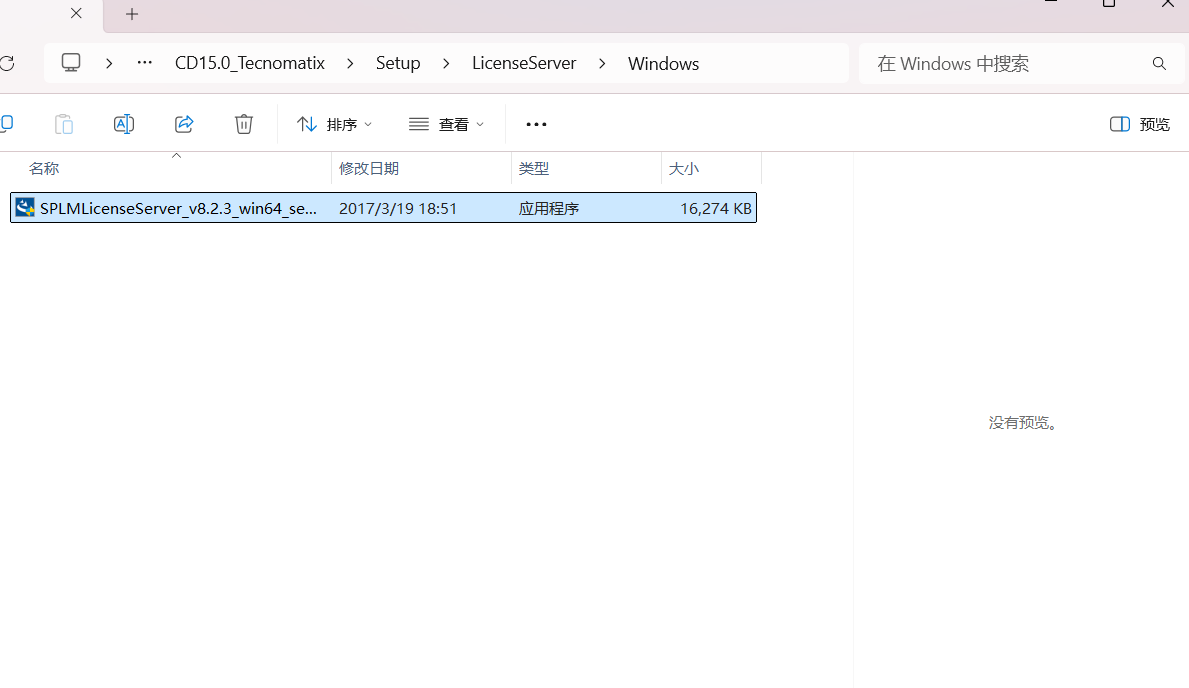This screenshot has height=688, width=1189.
Task: Go to CD15.0_Tecnomatix breadcrumb folder
Action: coord(249,63)
